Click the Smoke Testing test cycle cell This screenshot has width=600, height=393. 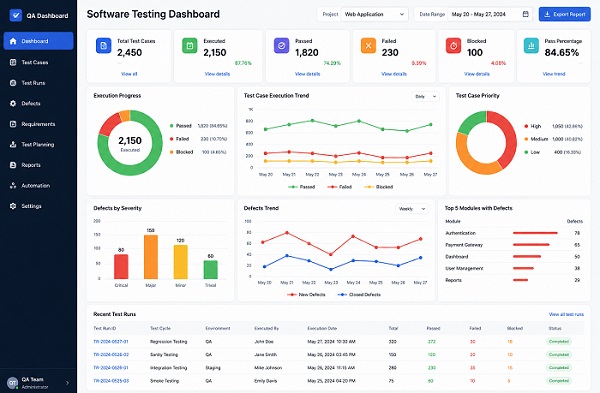click(x=164, y=381)
